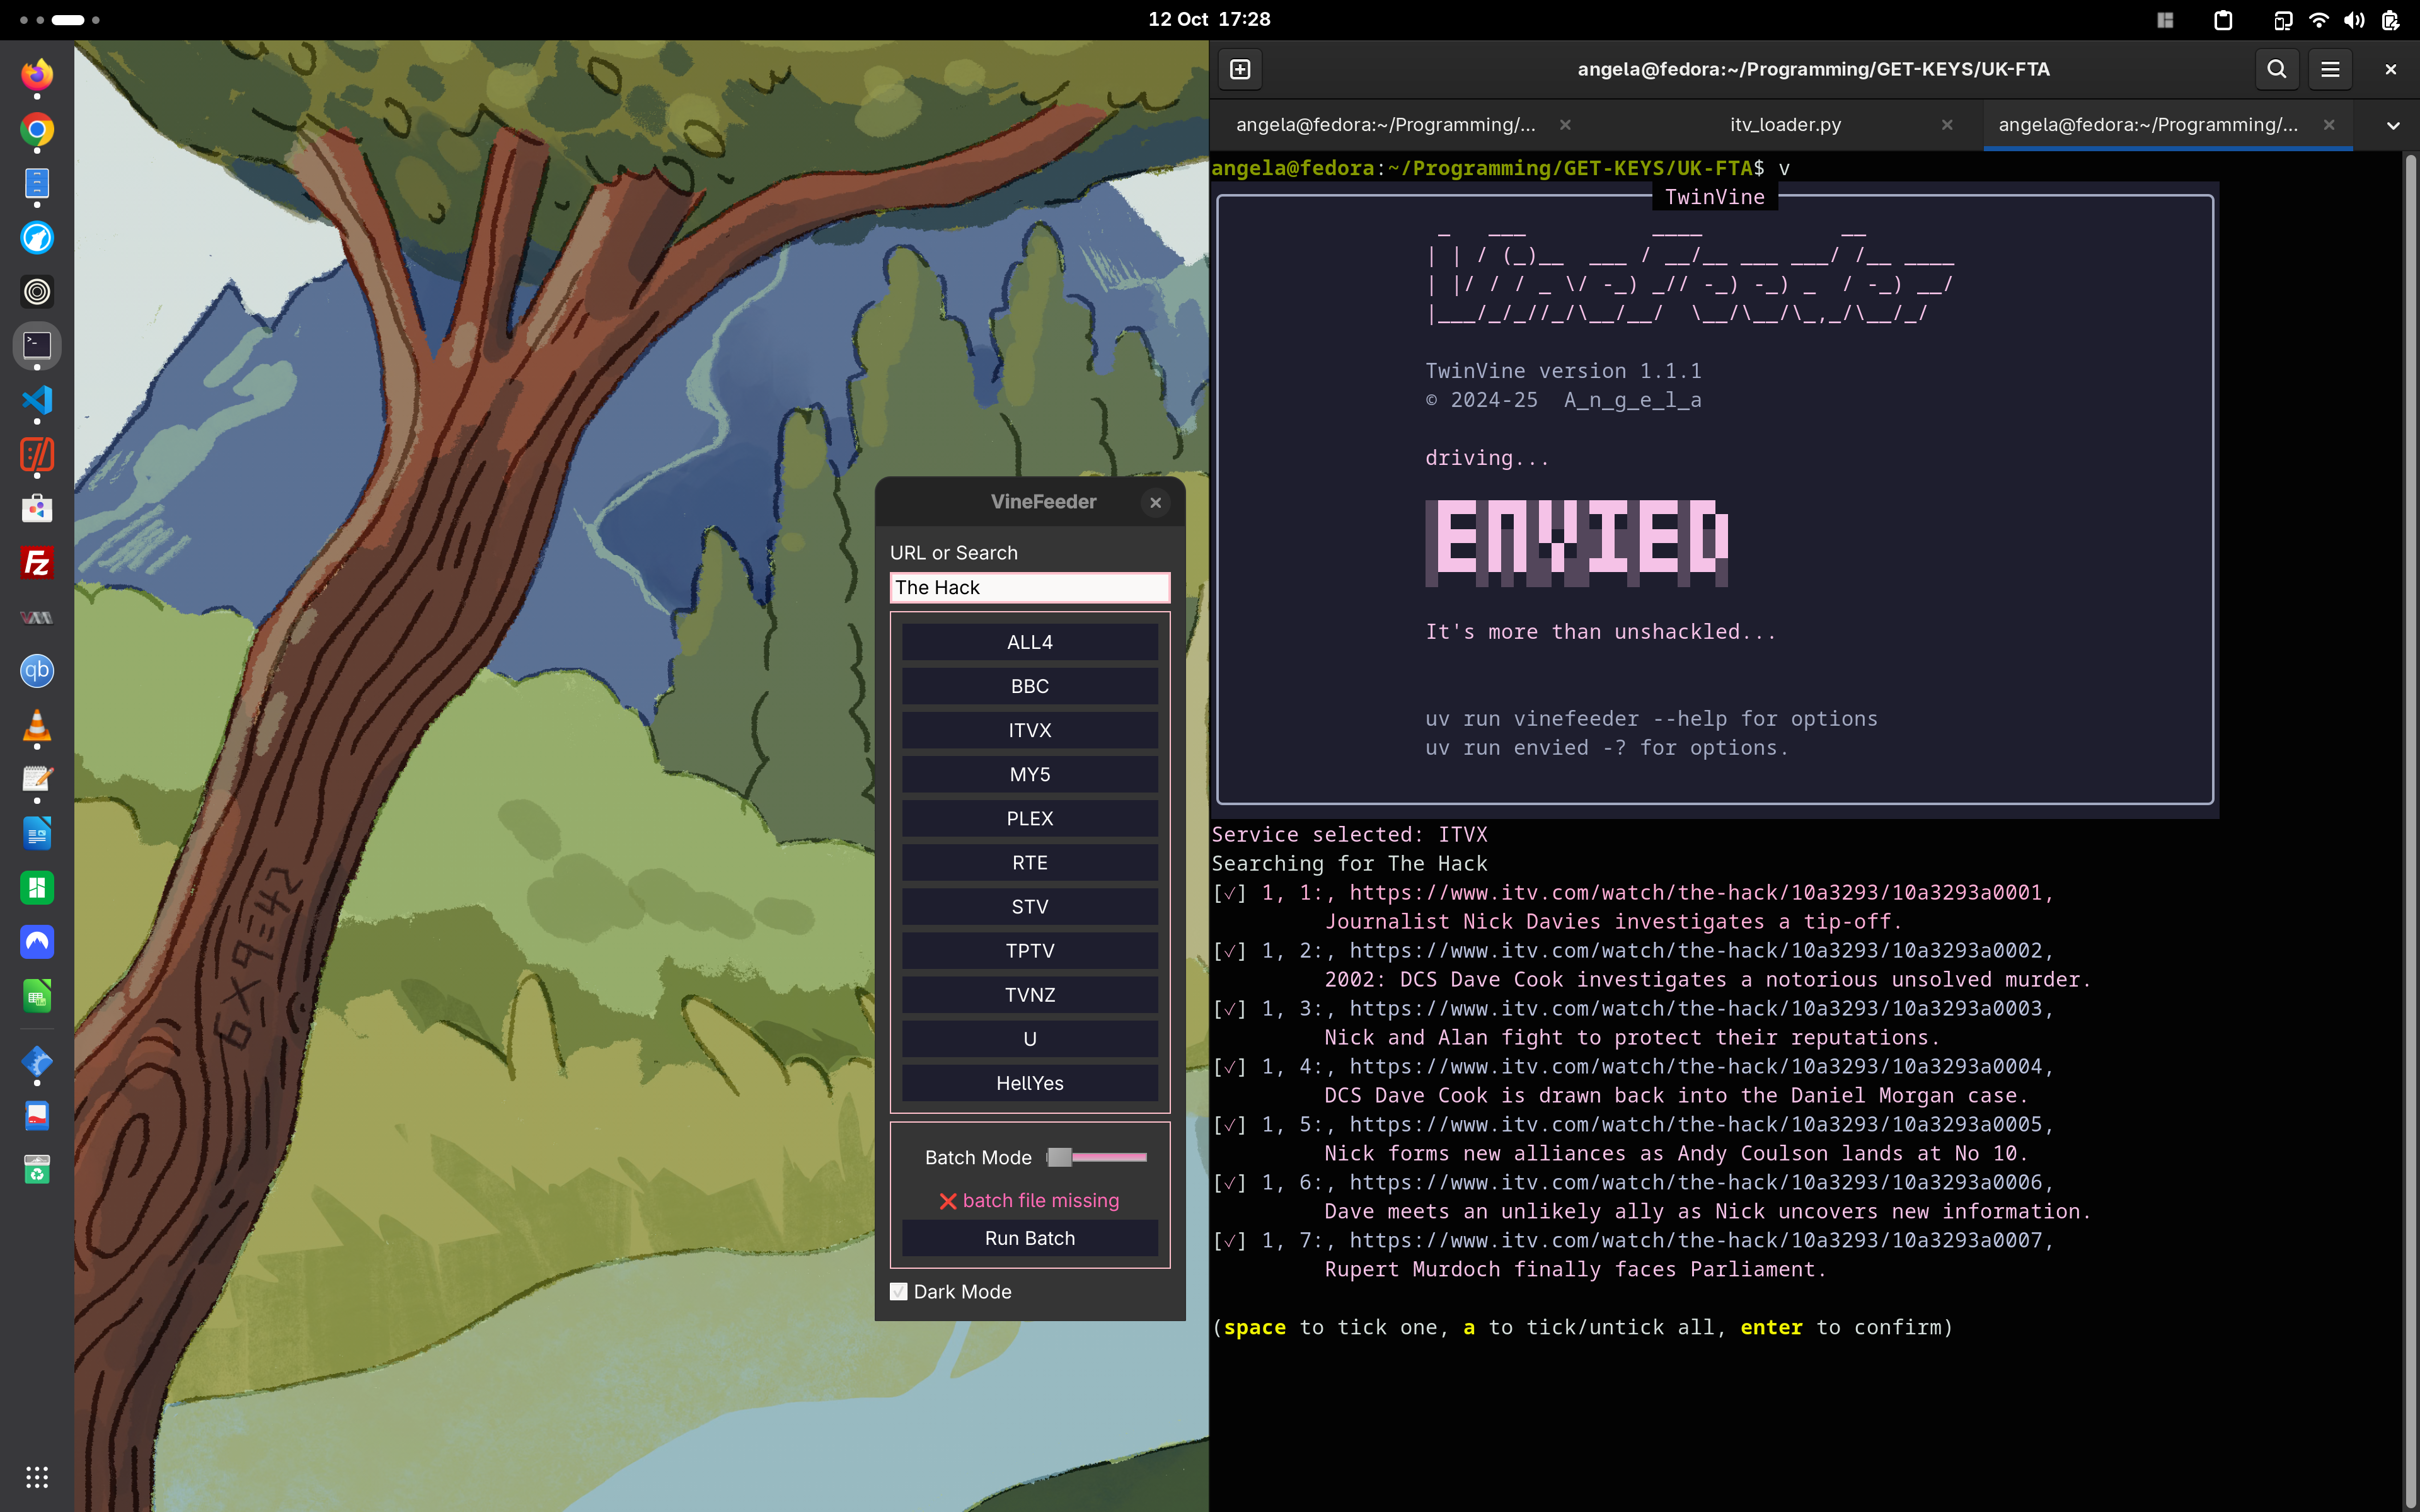Select the ITVX service button
Screen dimensions: 2420x1512
click(x=1029, y=730)
